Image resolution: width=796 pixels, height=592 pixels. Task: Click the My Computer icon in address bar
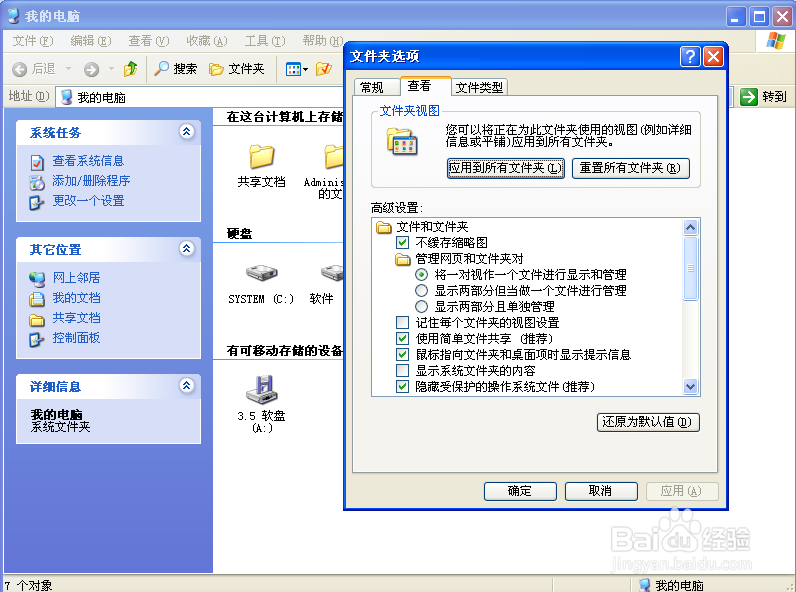coord(67,97)
